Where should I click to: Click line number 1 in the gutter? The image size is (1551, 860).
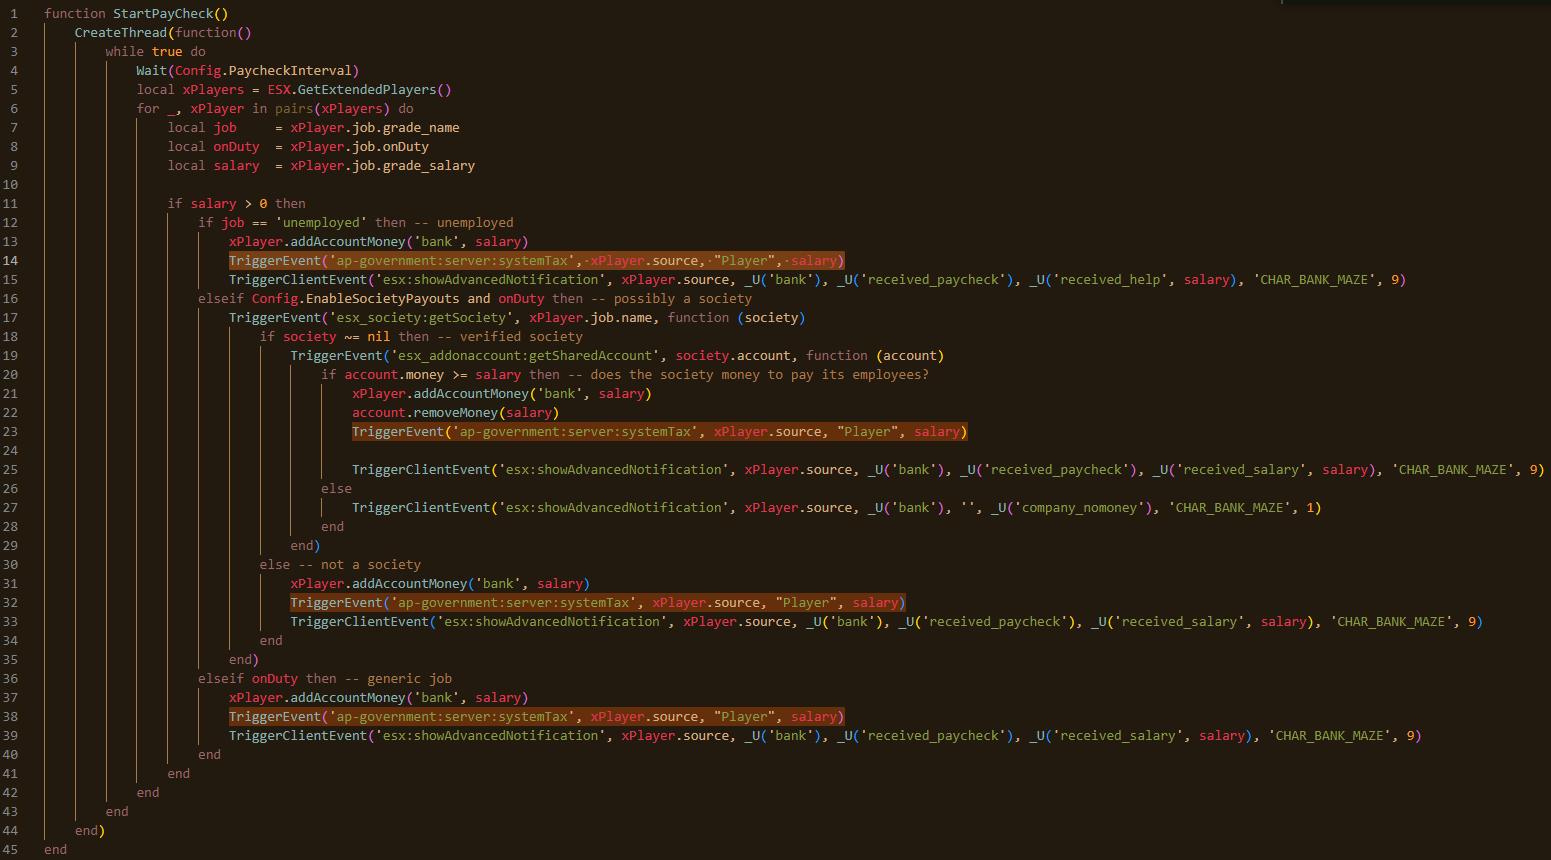[14, 14]
